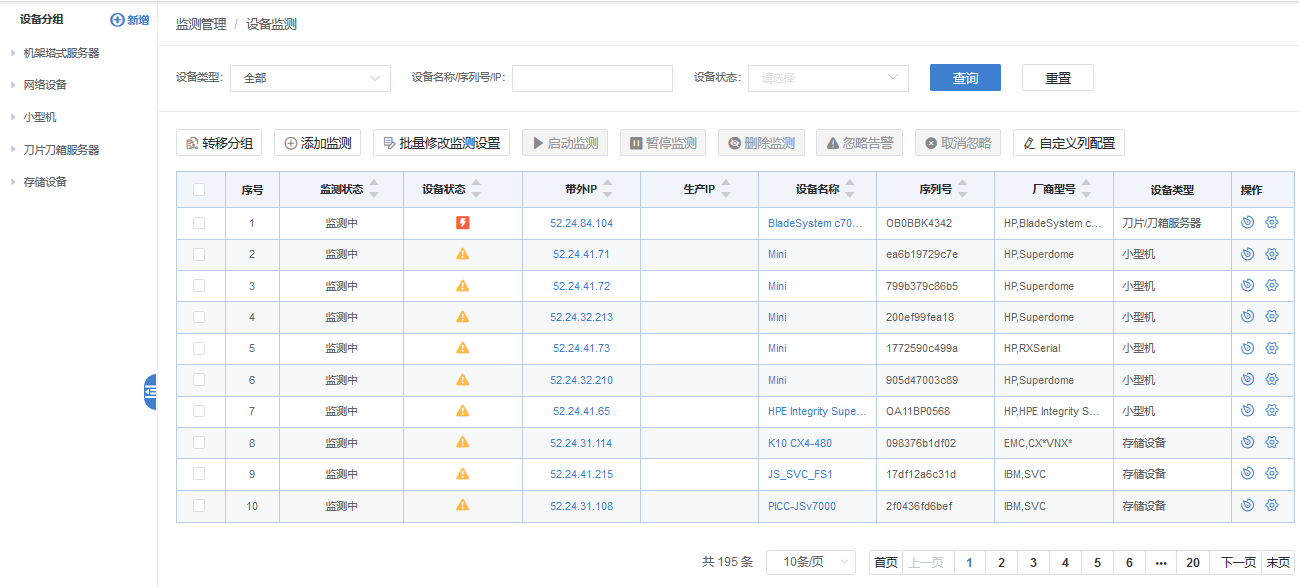Click history icon for JS_SVC_FS1 row

tap(1247, 473)
